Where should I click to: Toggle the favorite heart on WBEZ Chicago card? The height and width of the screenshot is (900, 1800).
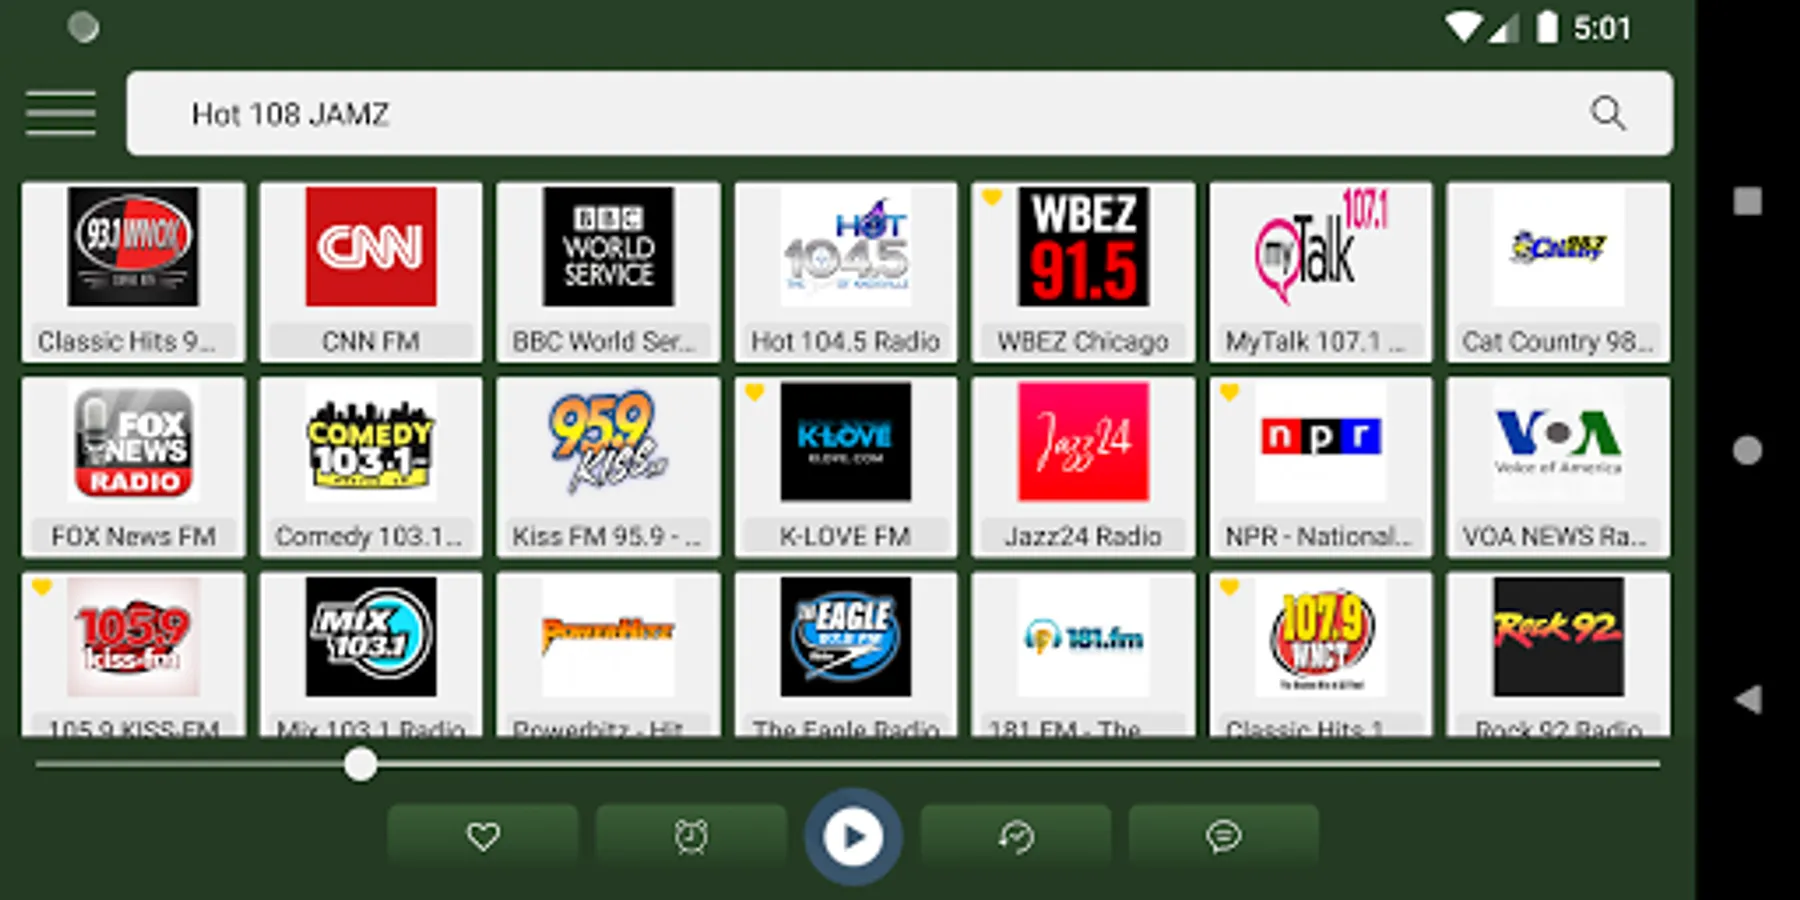[991, 197]
